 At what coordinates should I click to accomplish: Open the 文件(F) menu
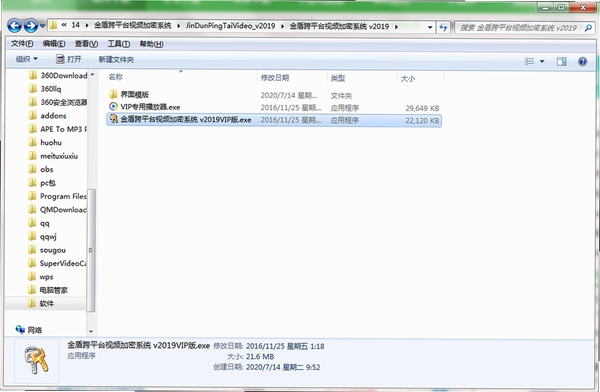click(22, 44)
